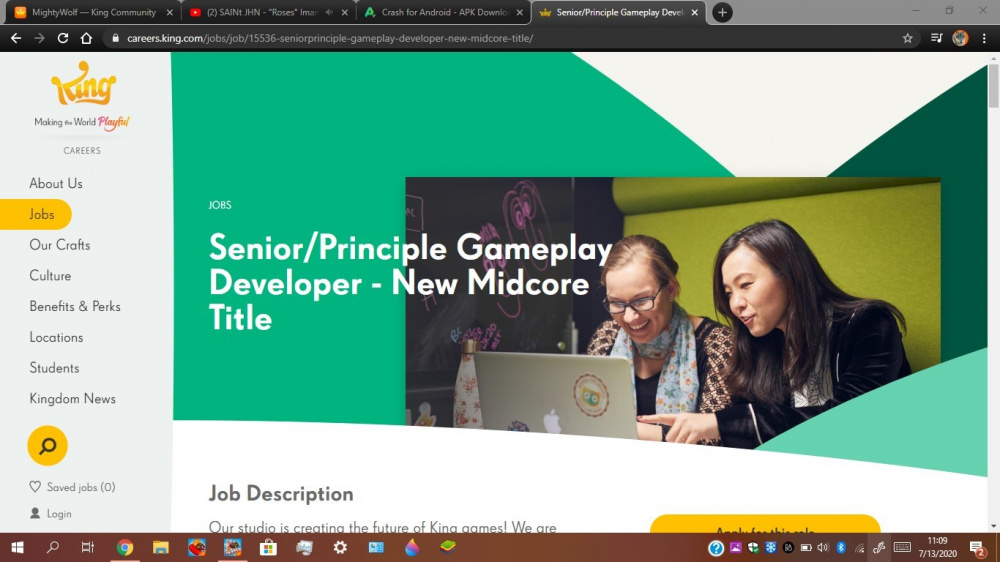
Task: Open the yellow search button in sidebar
Action: [x=47, y=445]
